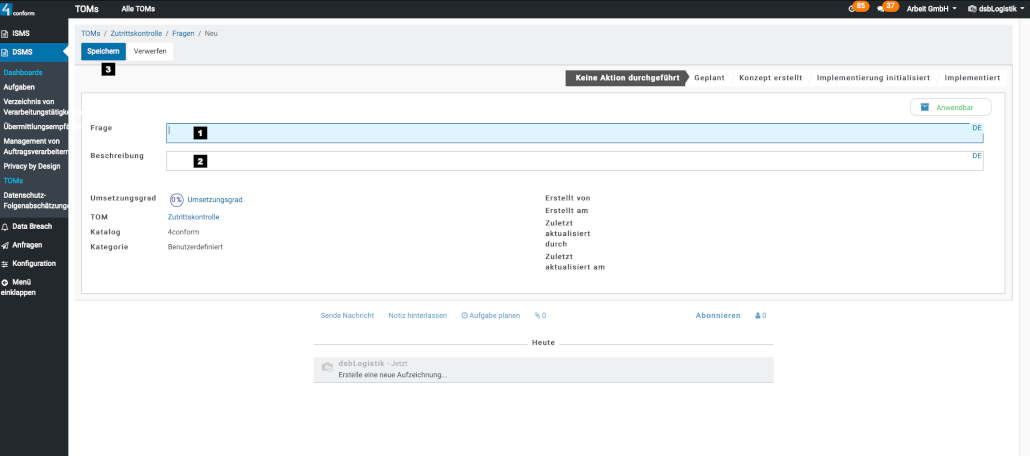Click Verwerfen to discard changes
Image resolution: width=1030 pixels, height=456 pixels.
click(x=150, y=51)
